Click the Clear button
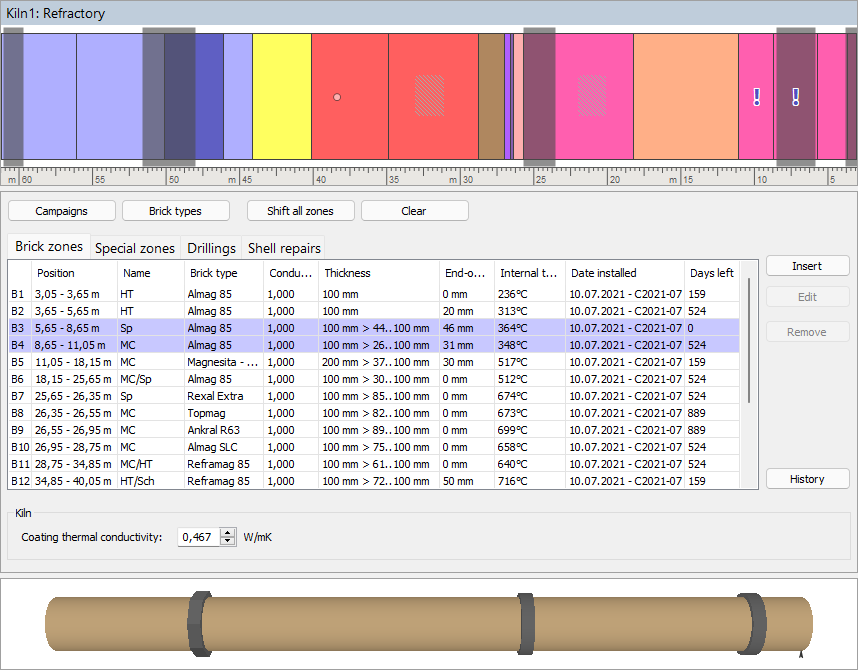 (x=414, y=211)
